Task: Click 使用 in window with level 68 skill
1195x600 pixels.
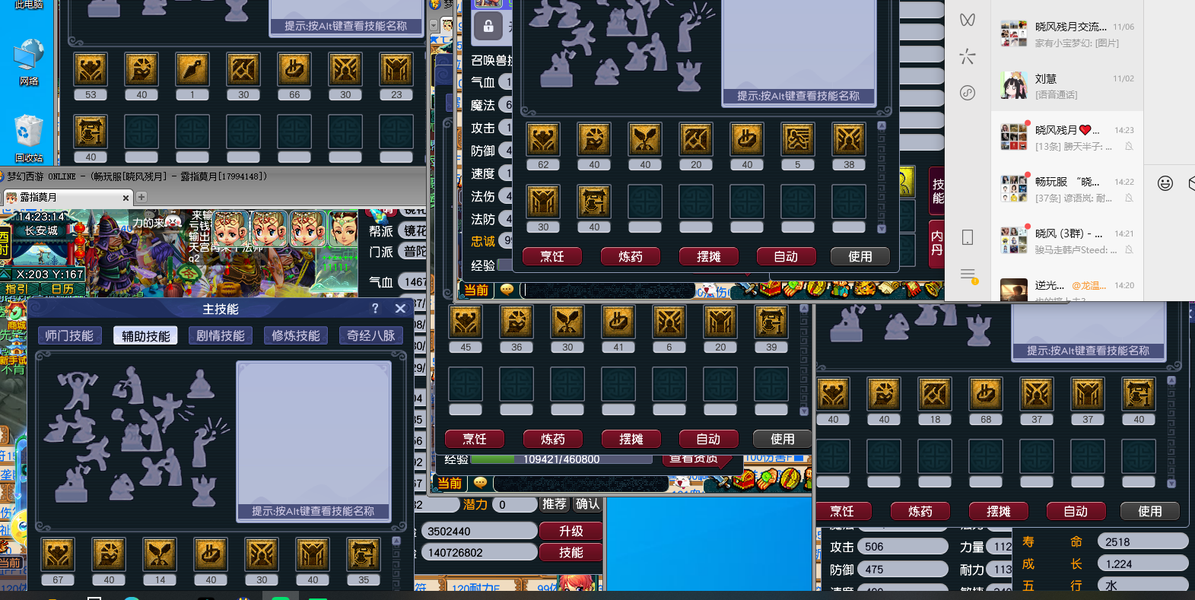Action: click(x=1149, y=511)
